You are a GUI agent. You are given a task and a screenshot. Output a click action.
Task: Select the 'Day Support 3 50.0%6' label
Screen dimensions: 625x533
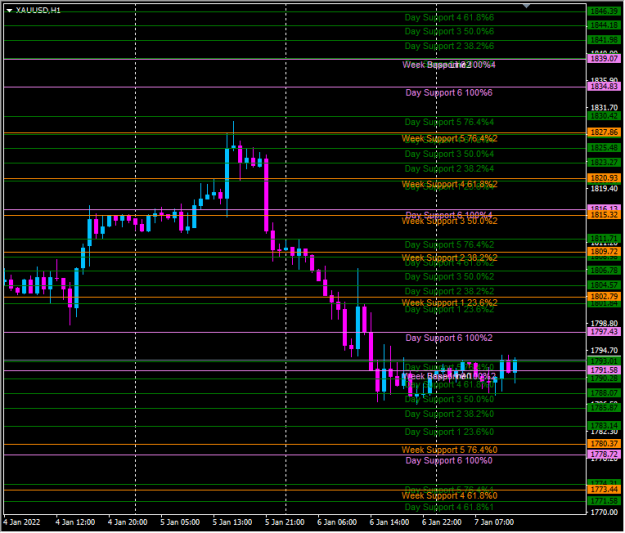449,31
